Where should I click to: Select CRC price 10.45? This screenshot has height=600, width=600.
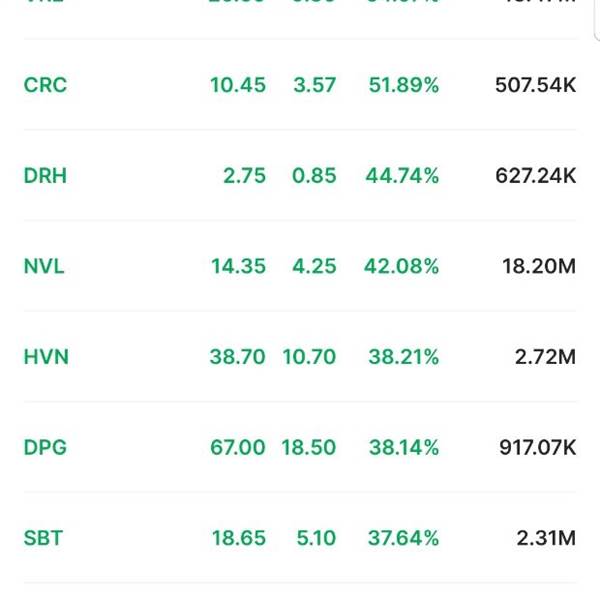(238, 85)
